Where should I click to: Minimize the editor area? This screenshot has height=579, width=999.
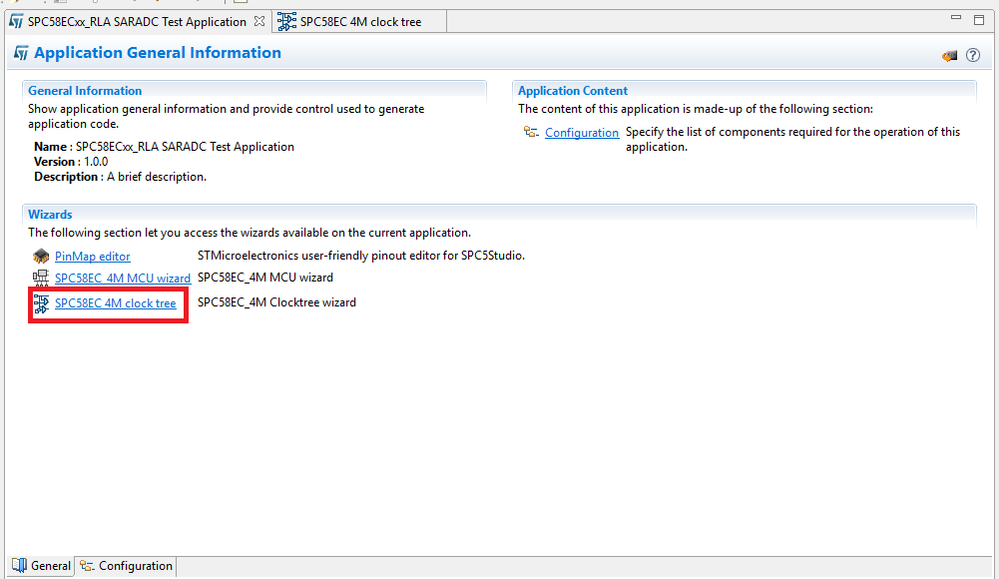click(956, 18)
